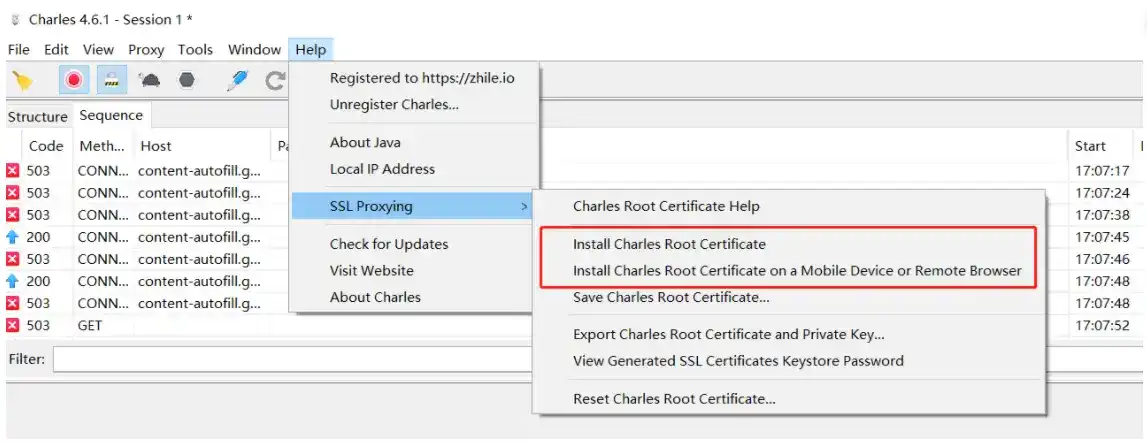Open the Proxy menu
Image resolution: width=1147 pixels, height=443 pixels.
coord(146,49)
